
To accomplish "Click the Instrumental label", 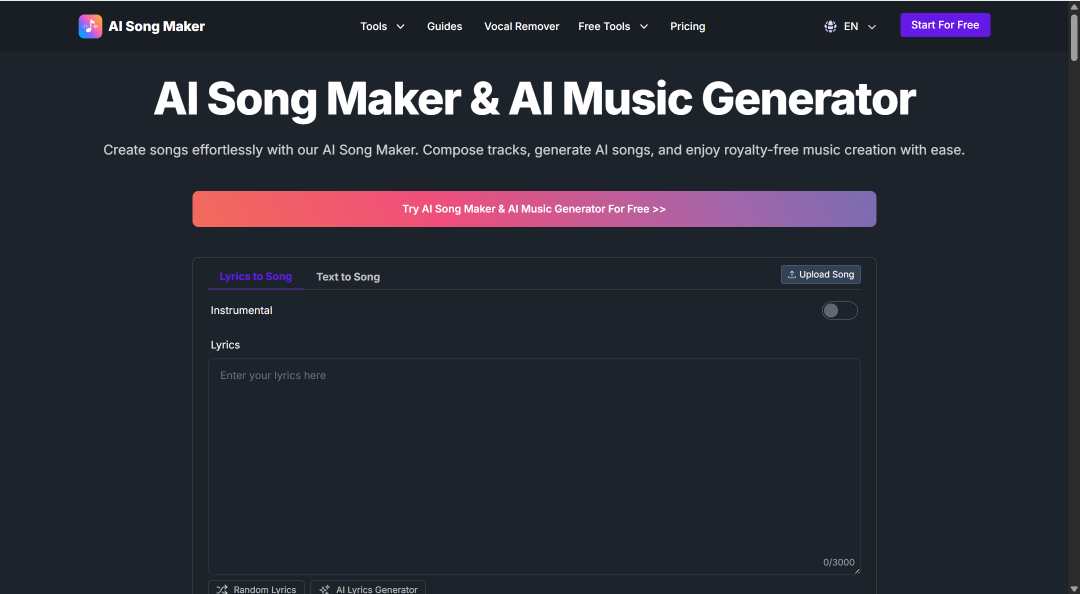I will [241, 310].
